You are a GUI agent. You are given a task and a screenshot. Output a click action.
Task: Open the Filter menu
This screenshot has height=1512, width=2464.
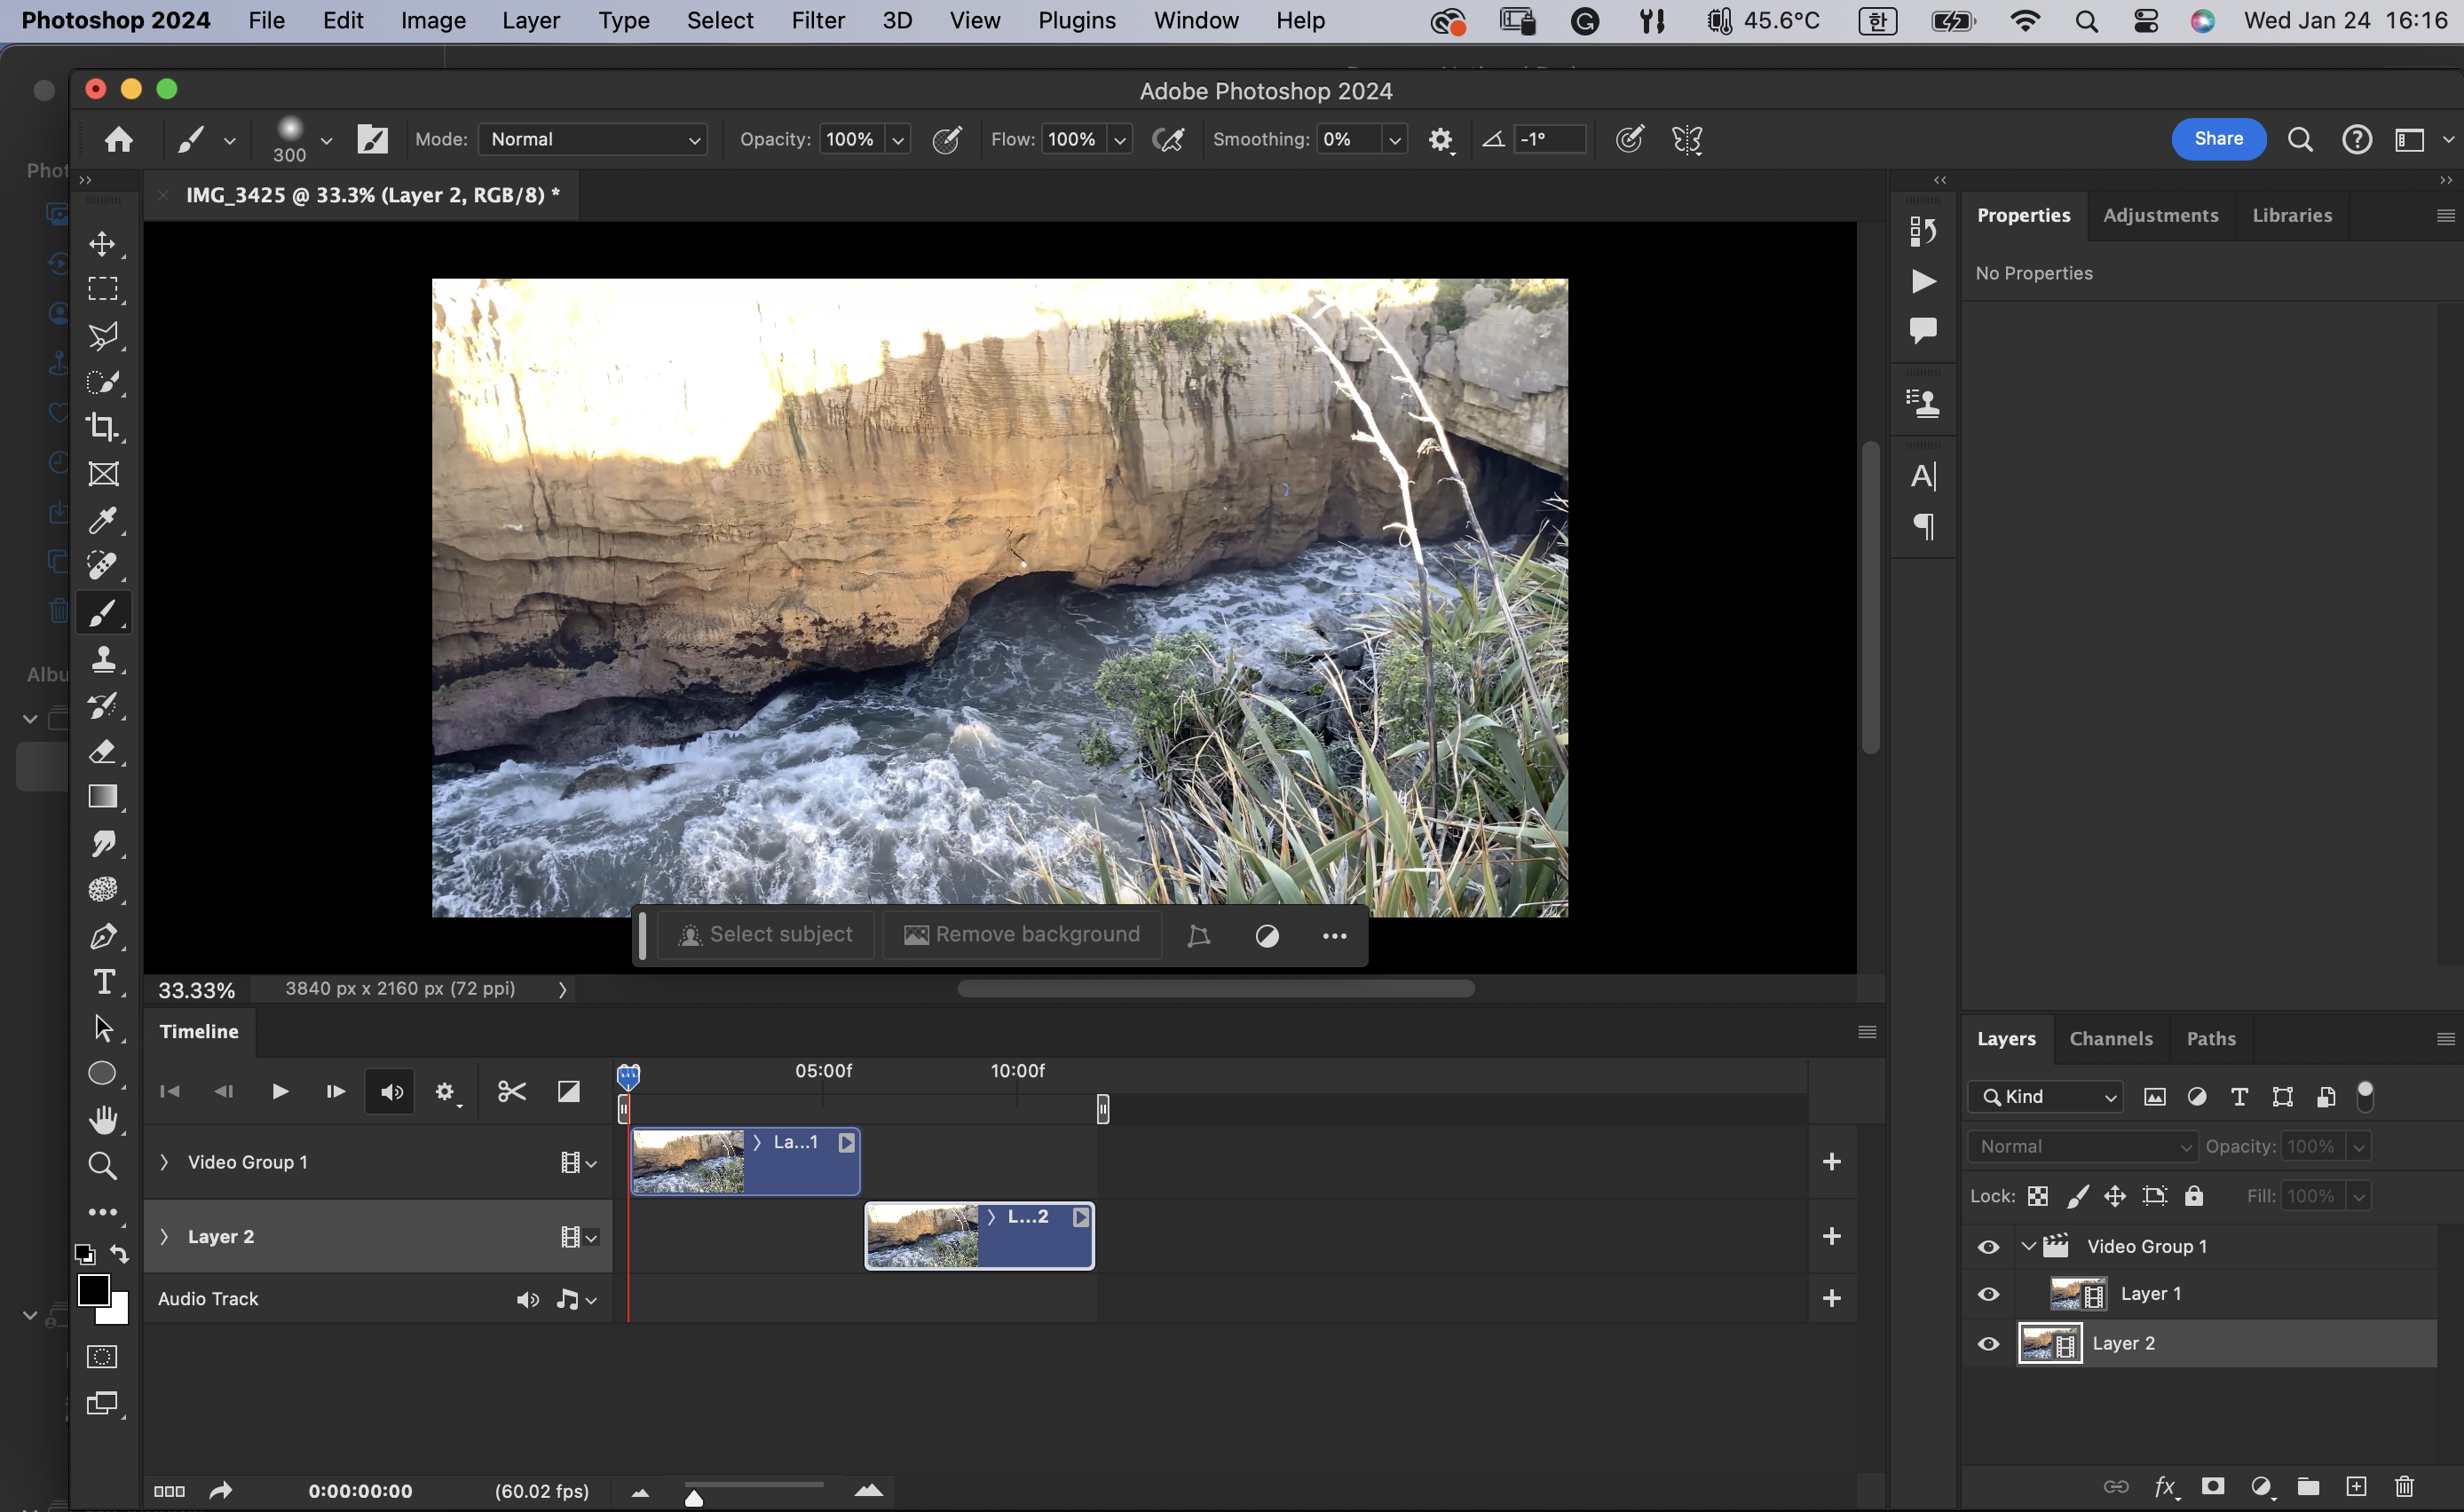tap(817, 20)
